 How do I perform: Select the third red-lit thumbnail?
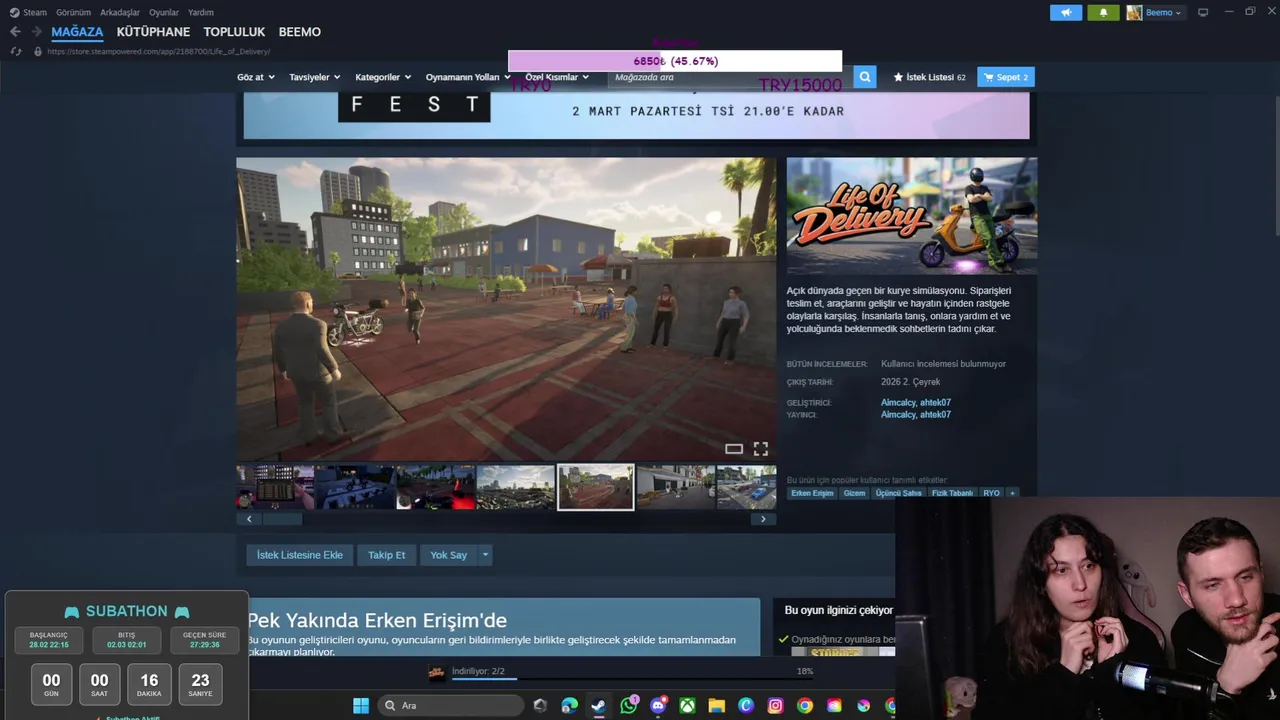(x=435, y=487)
